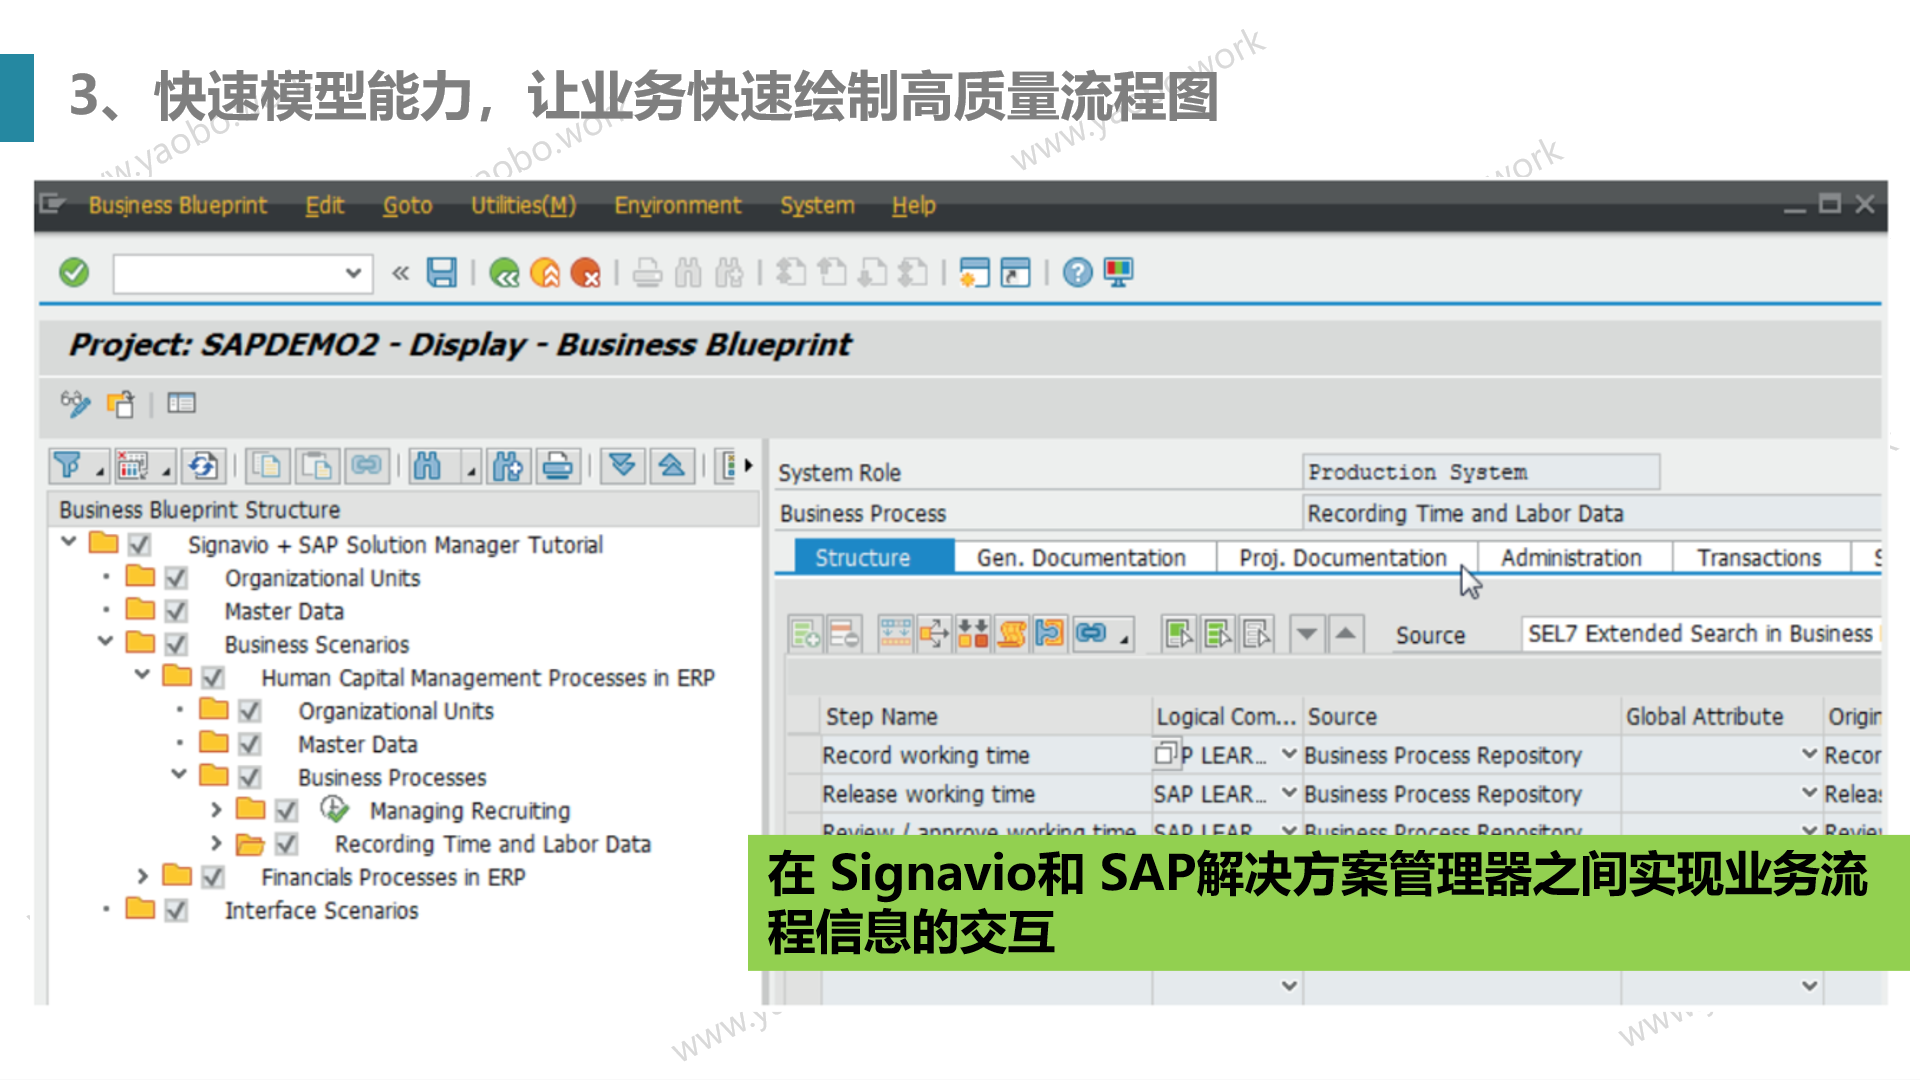Toggle checkbox for top-level Organizational Units
Image resolution: width=1920 pixels, height=1080 pixels.
176,578
